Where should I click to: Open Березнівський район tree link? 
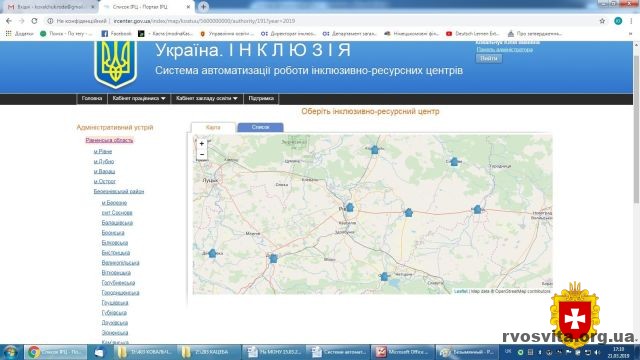(x=119, y=191)
